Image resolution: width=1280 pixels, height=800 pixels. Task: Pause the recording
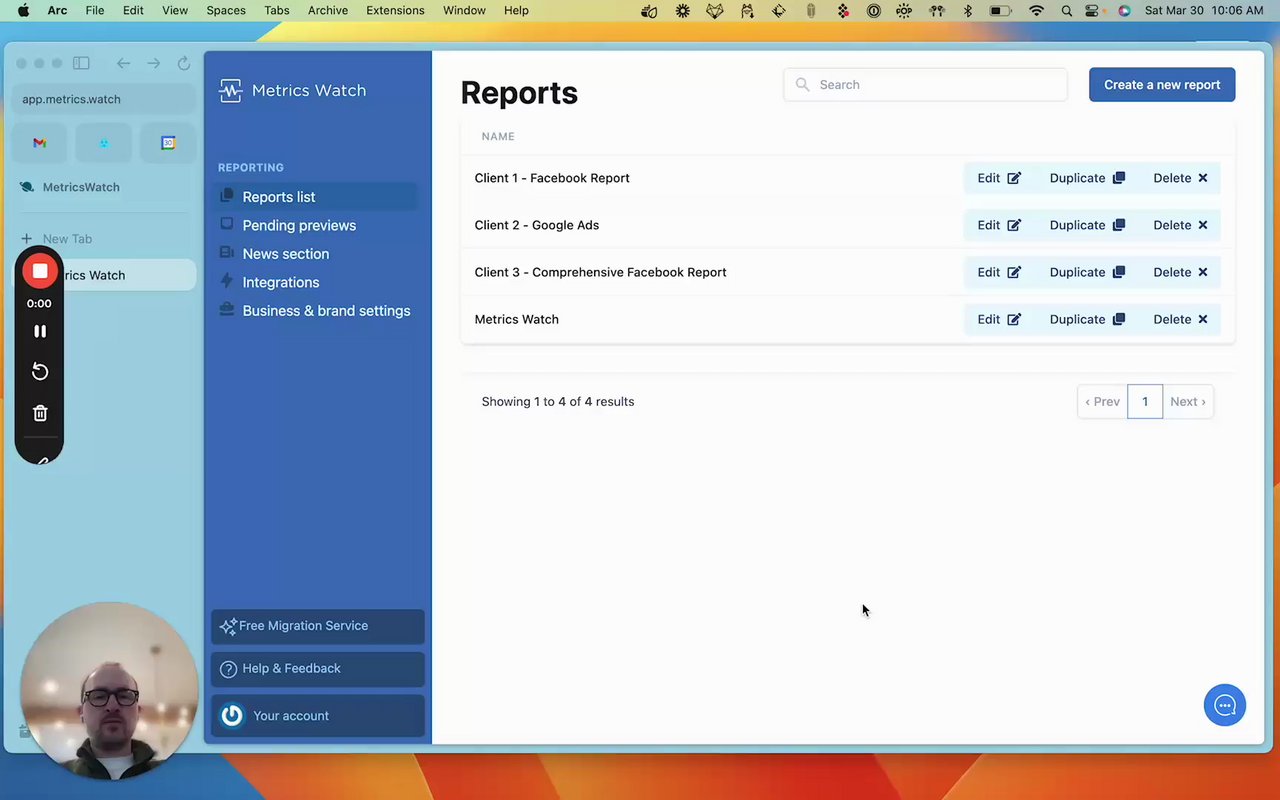(40, 331)
